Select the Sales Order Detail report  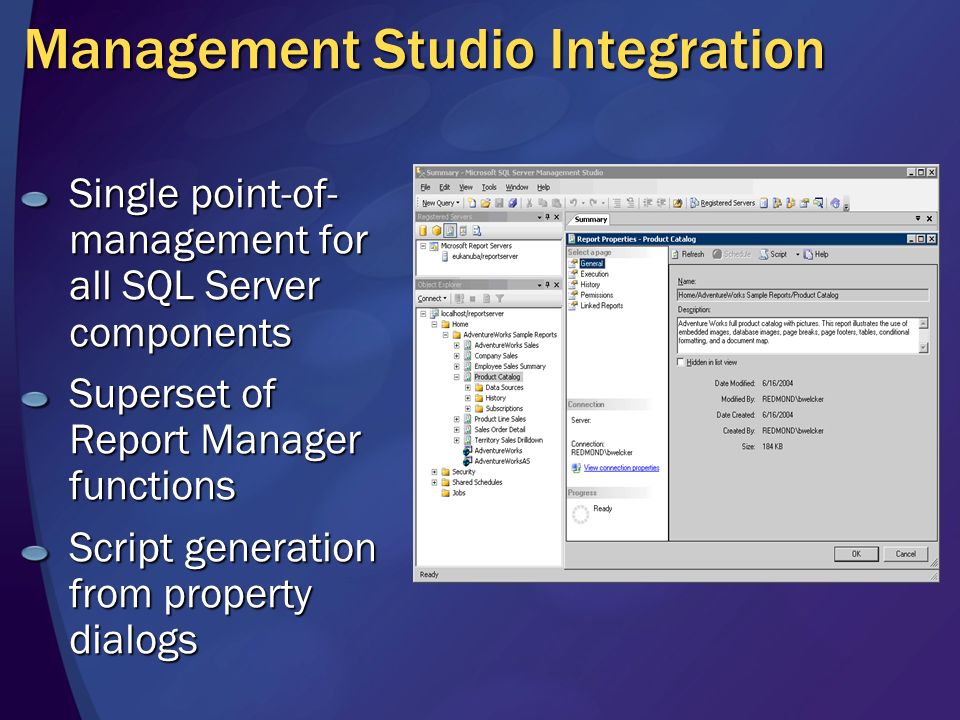[x=500, y=429]
